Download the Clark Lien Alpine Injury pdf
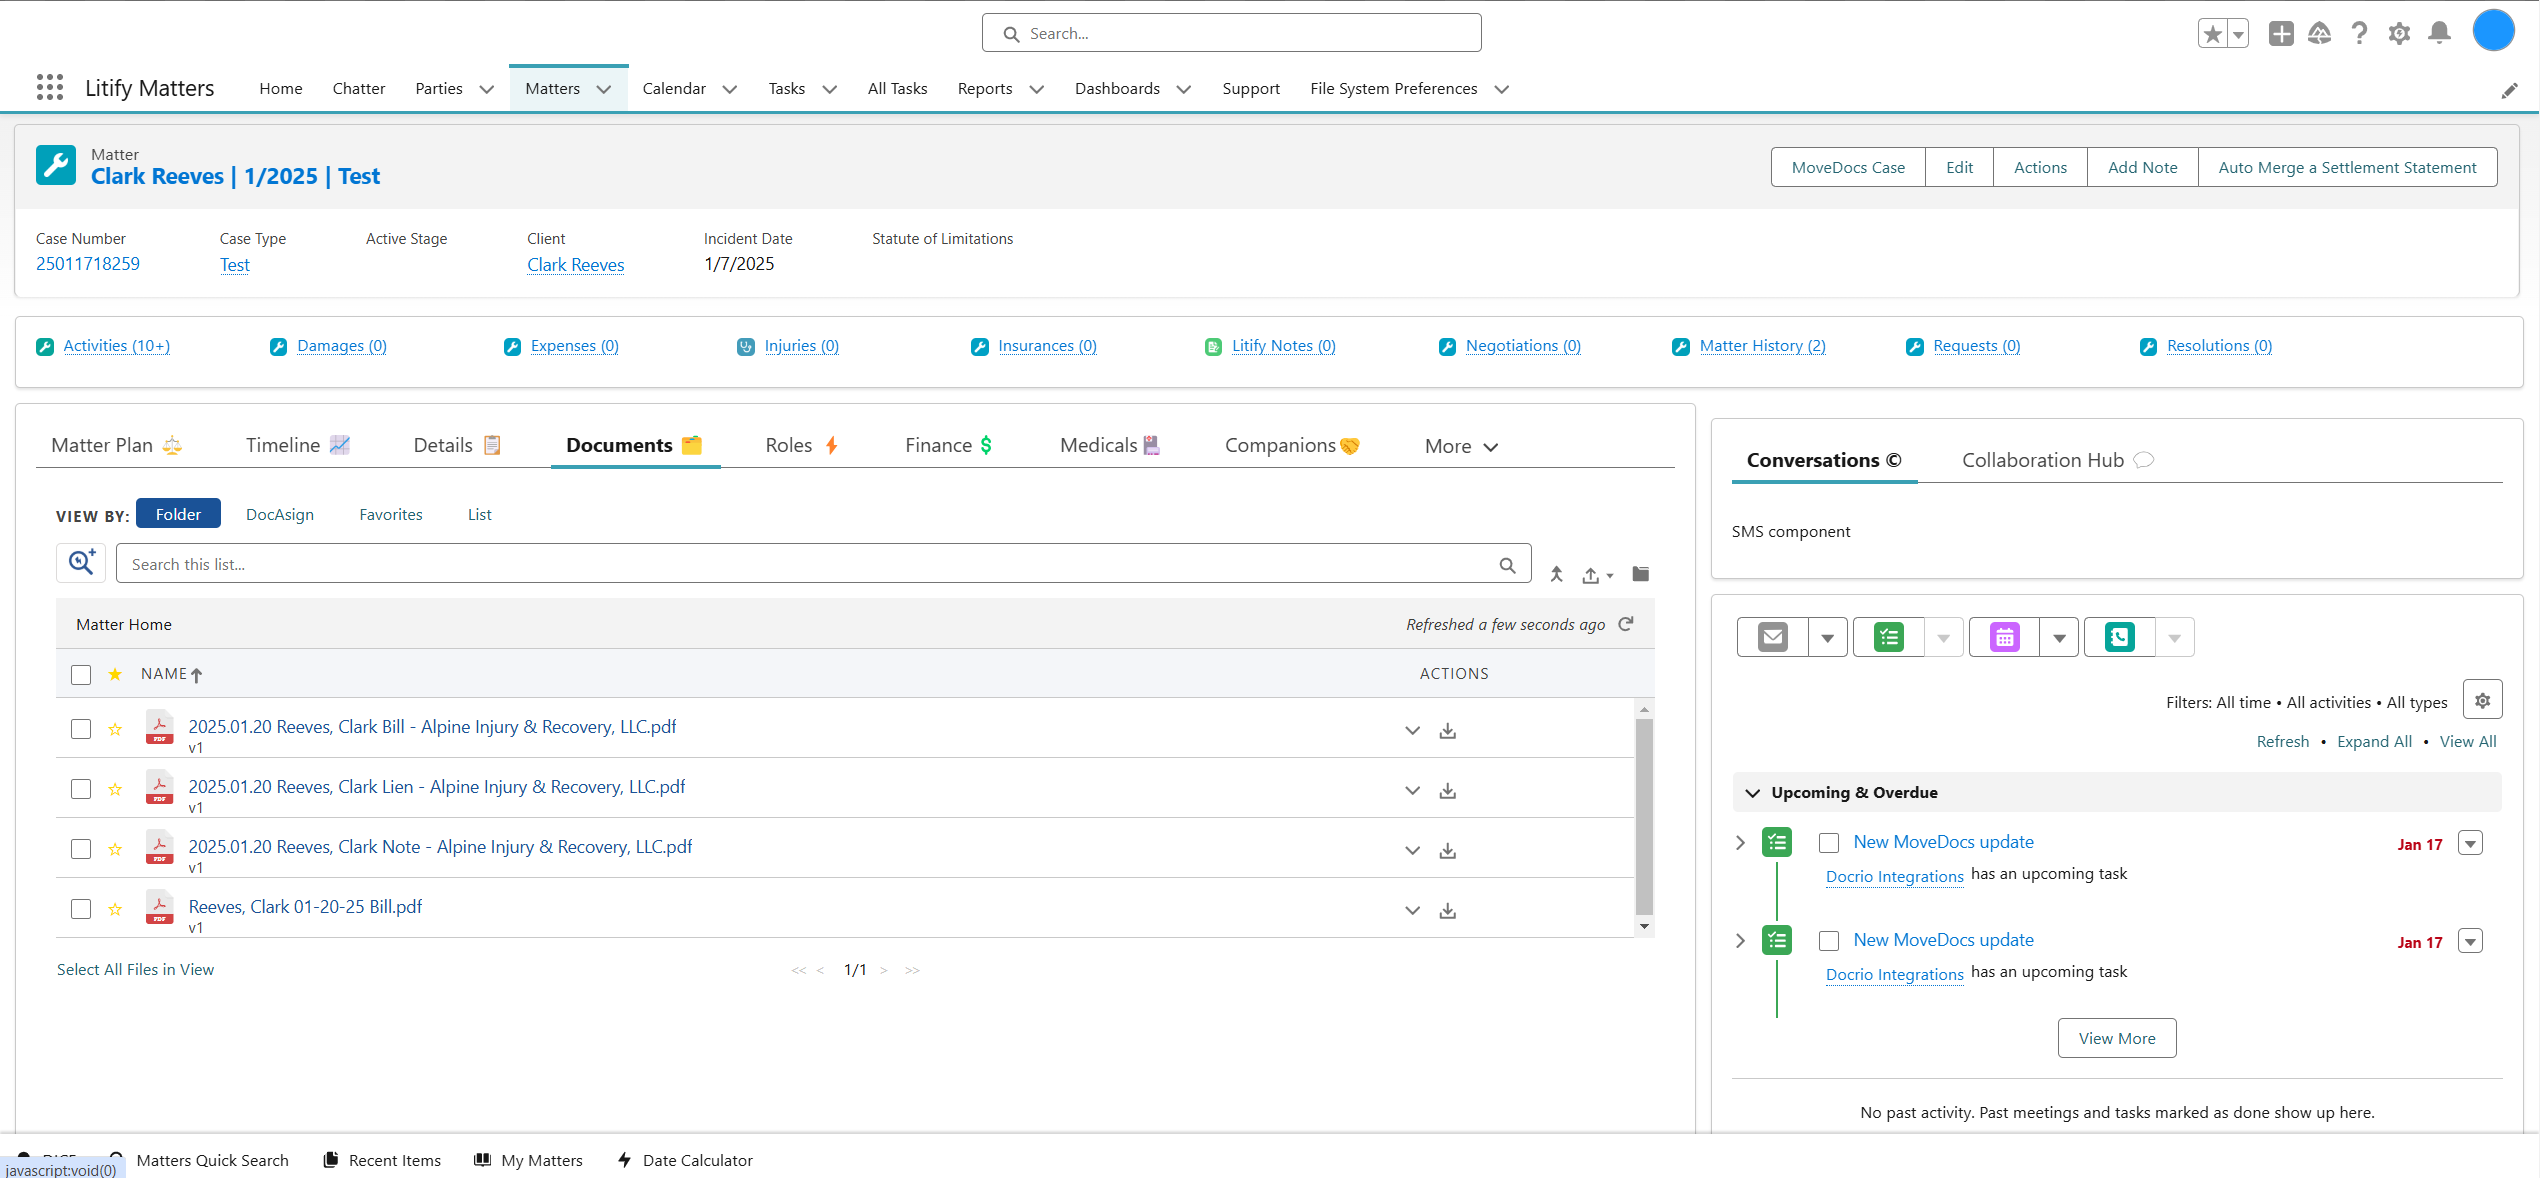 coord(1447,791)
